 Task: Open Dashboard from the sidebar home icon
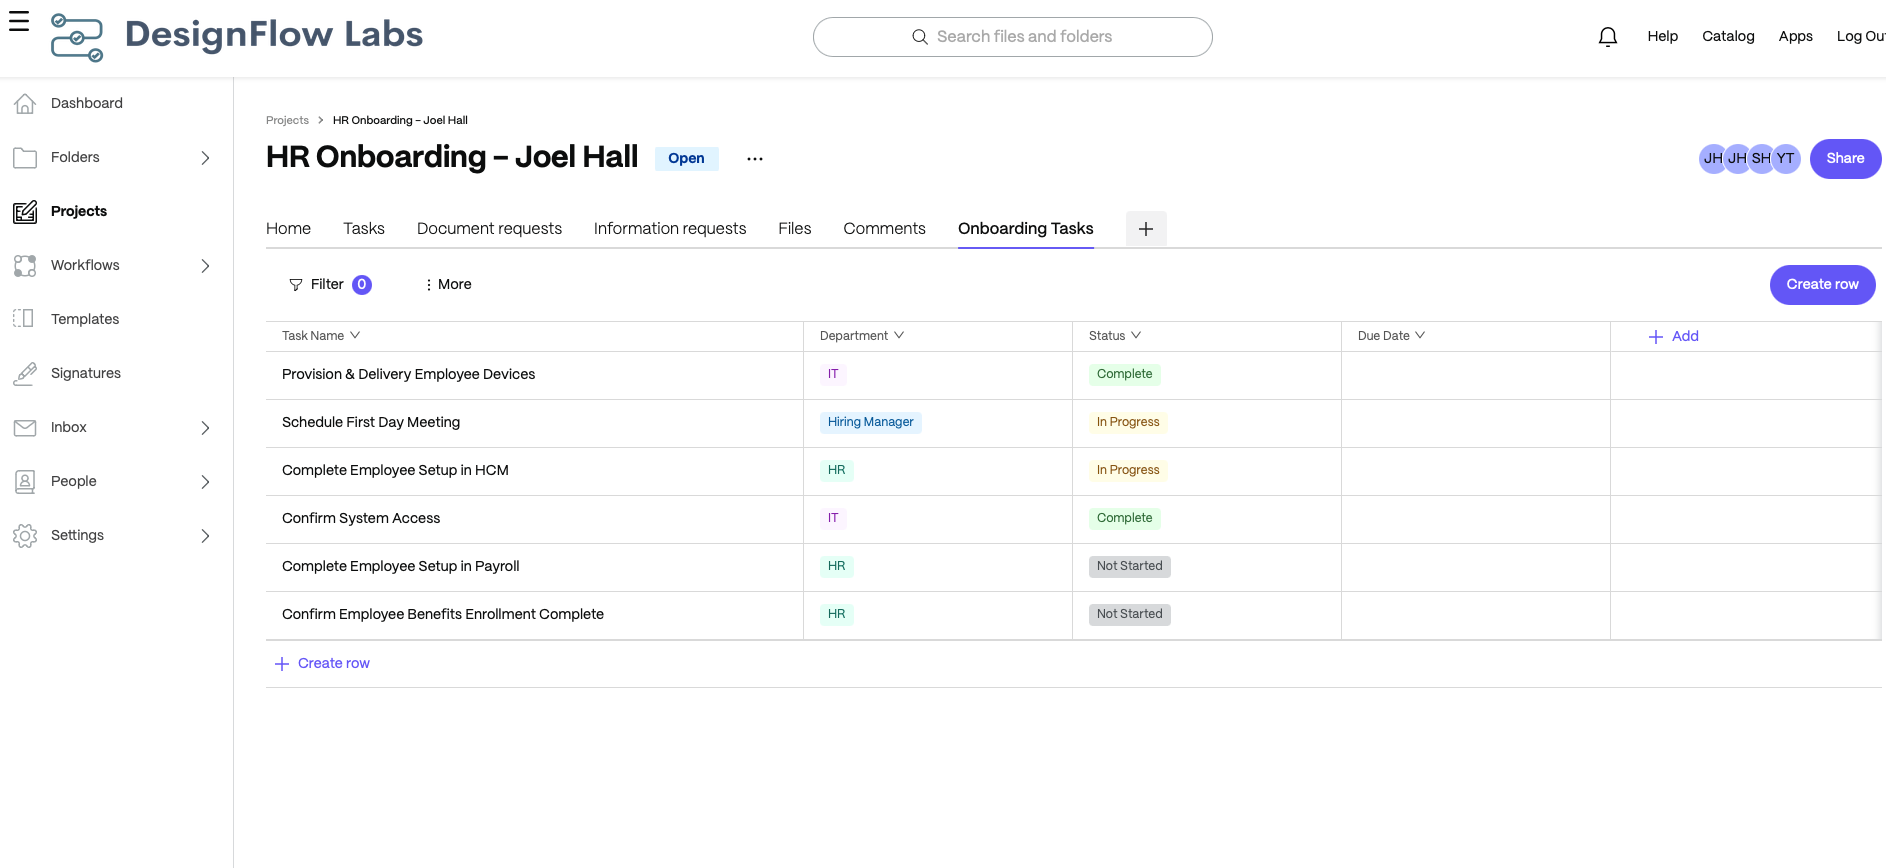[x=25, y=103]
